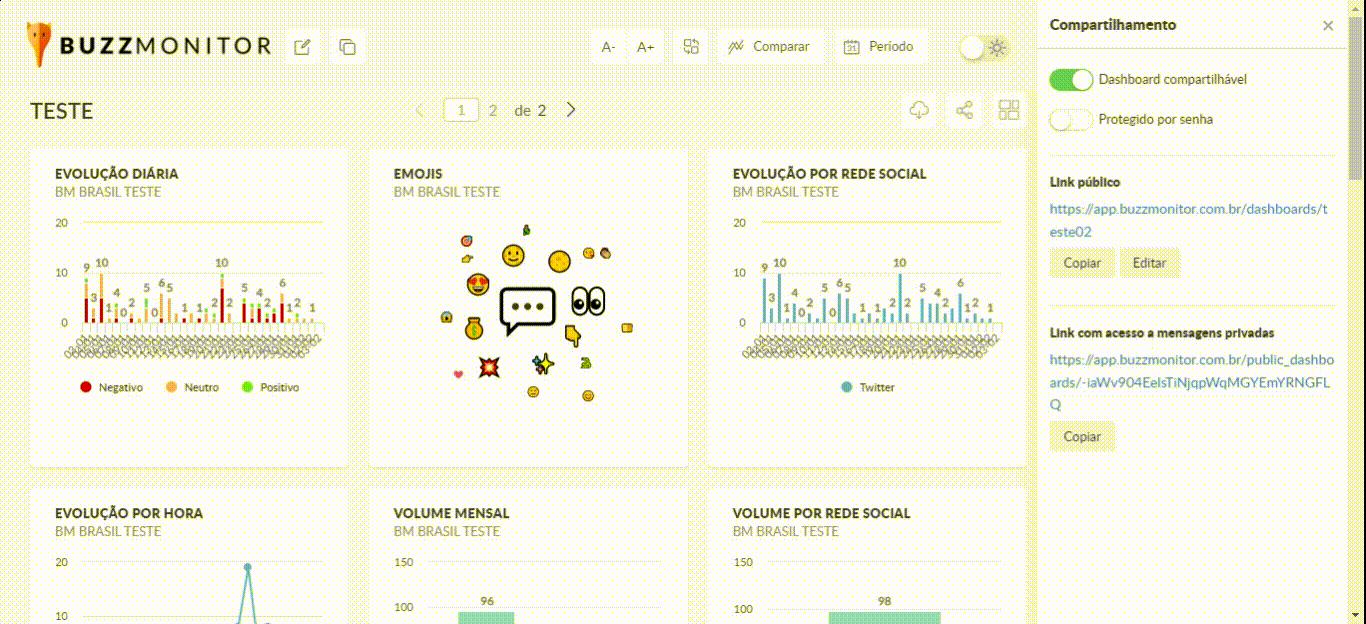Click the Editar public link button

point(1149,263)
